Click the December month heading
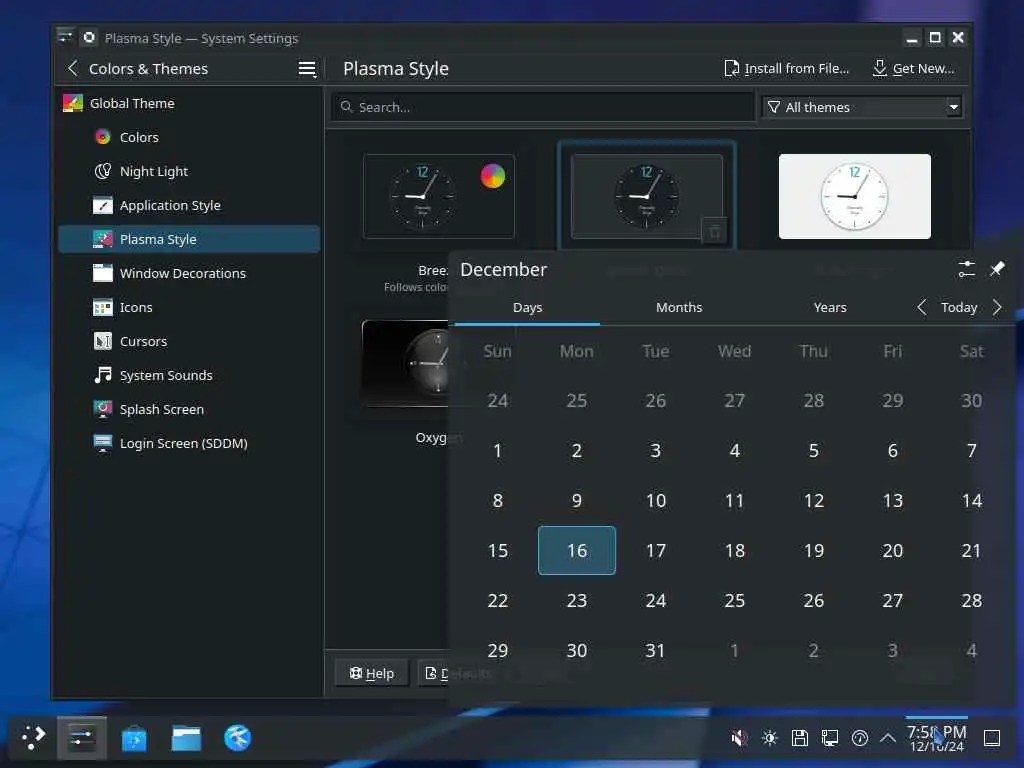The width and height of the screenshot is (1024, 768). click(x=504, y=270)
